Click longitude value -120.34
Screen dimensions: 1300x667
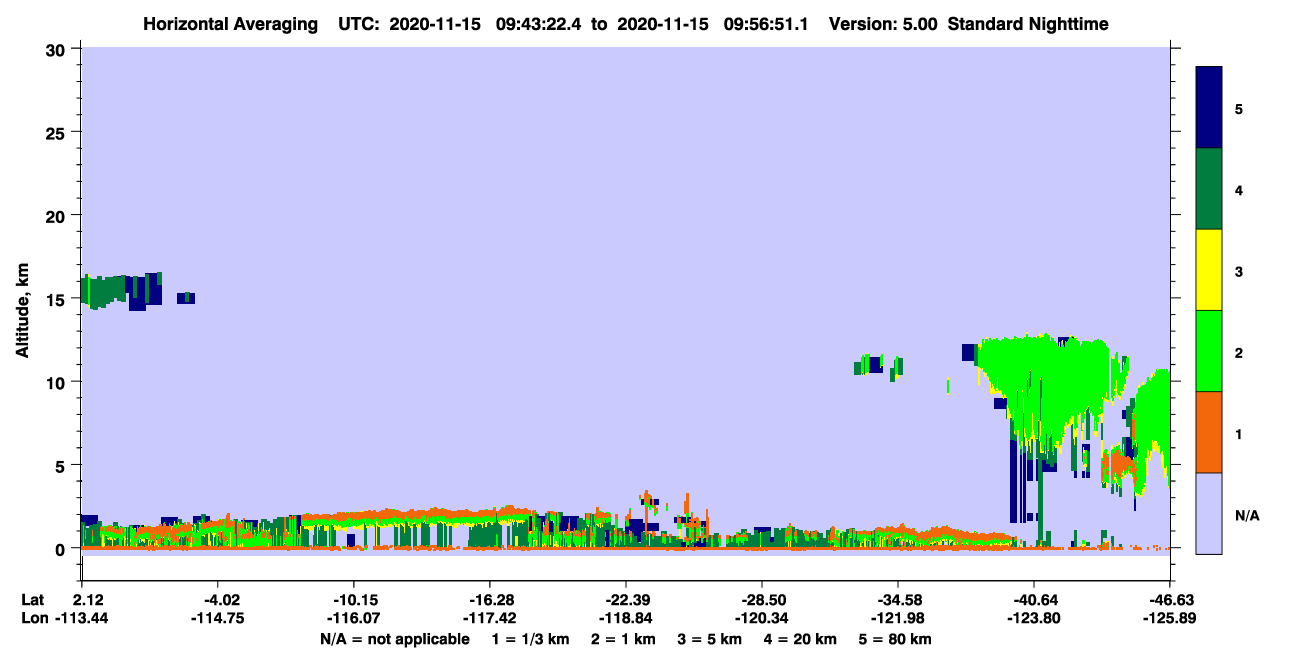click(x=762, y=618)
